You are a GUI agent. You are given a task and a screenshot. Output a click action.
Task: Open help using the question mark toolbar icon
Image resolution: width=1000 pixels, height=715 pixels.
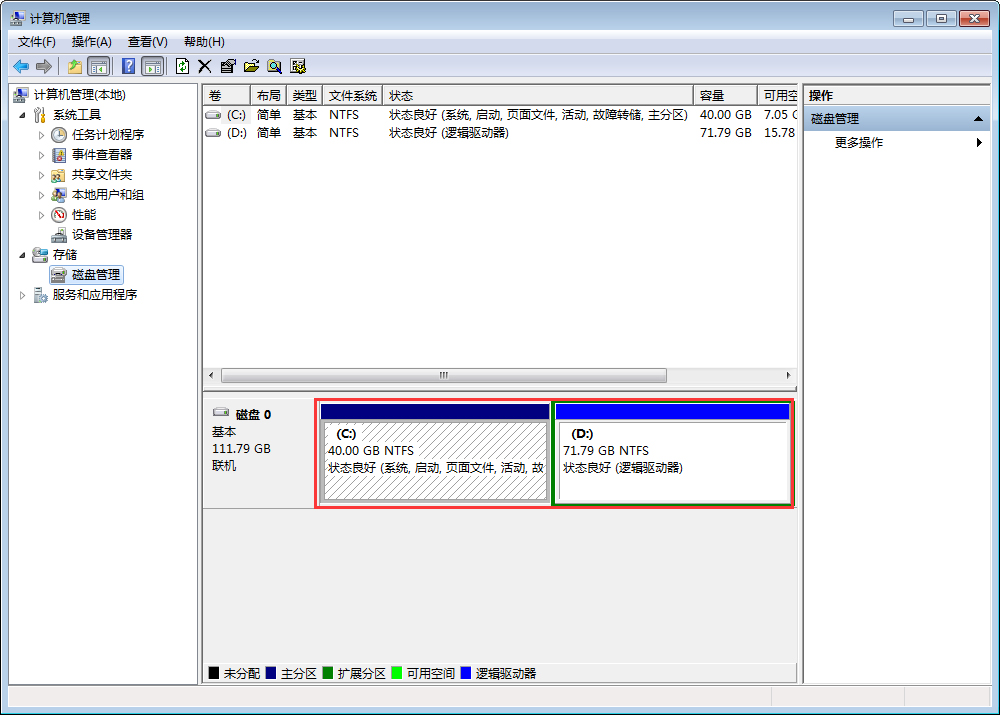pos(128,66)
